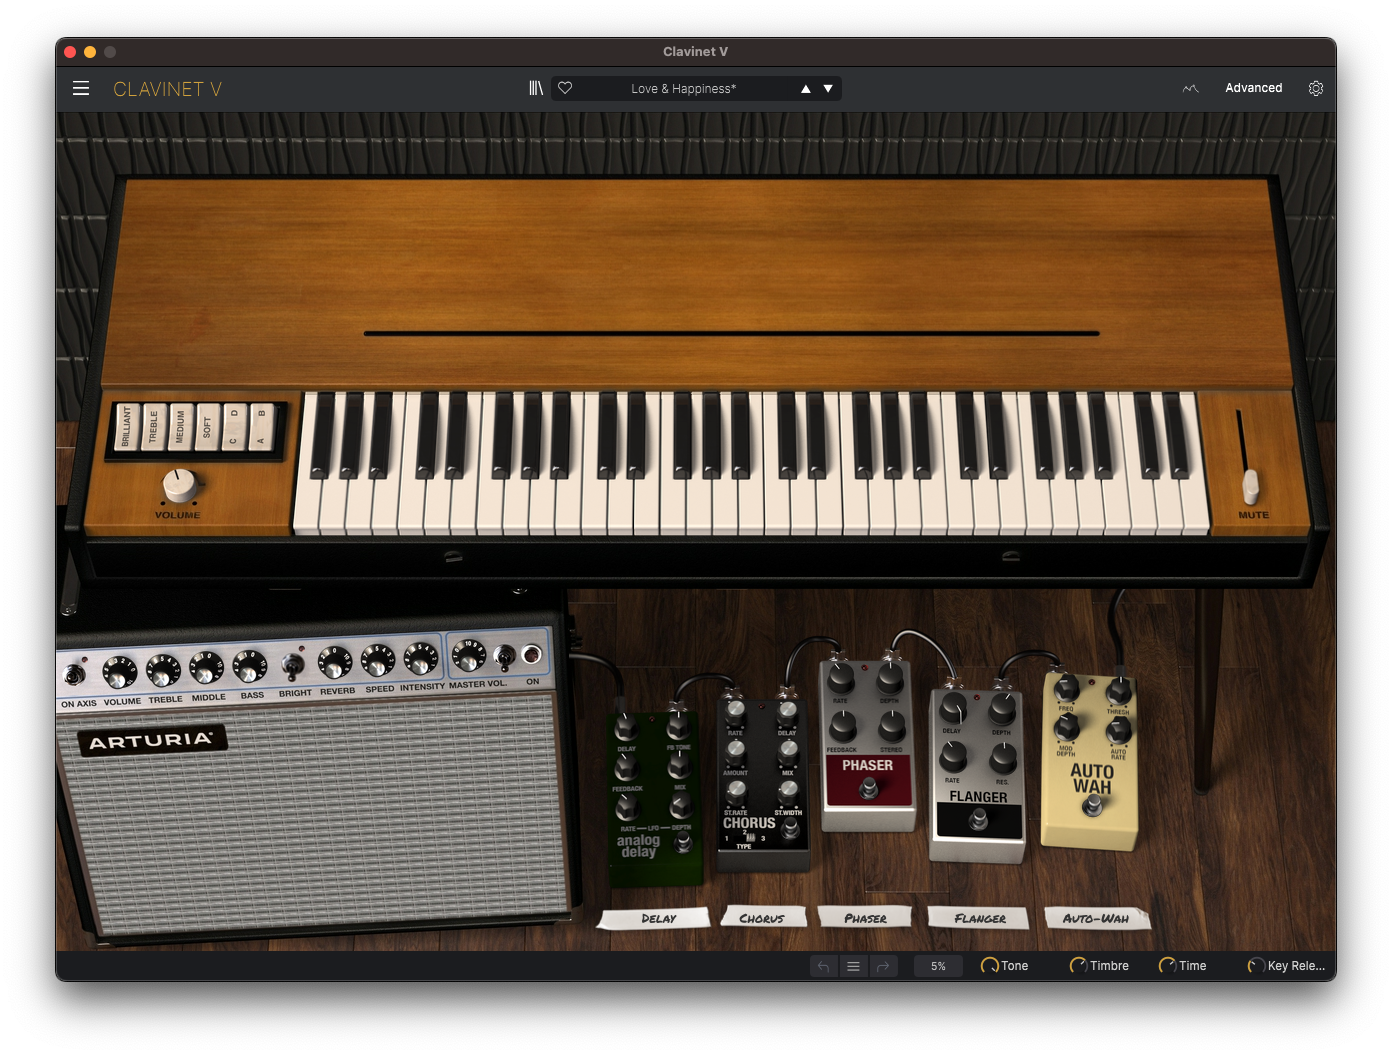Click the CHORUS ST.WIDTH knob
Image resolution: width=1392 pixels, height=1055 pixels.
[x=789, y=792]
